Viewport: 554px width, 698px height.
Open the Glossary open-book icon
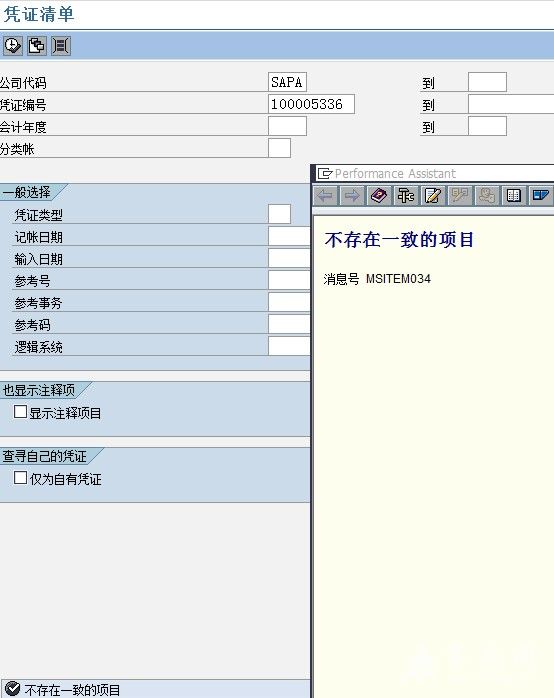tap(514, 195)
